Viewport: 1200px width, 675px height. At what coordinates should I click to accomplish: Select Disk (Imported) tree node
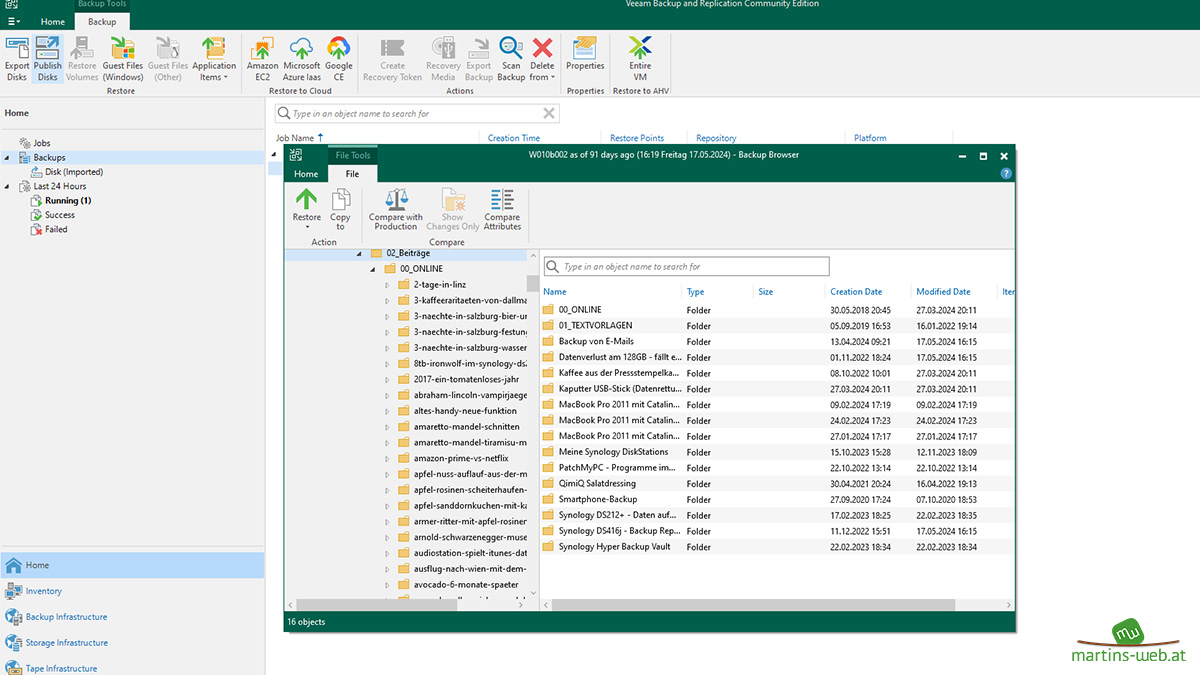[73, 172]
